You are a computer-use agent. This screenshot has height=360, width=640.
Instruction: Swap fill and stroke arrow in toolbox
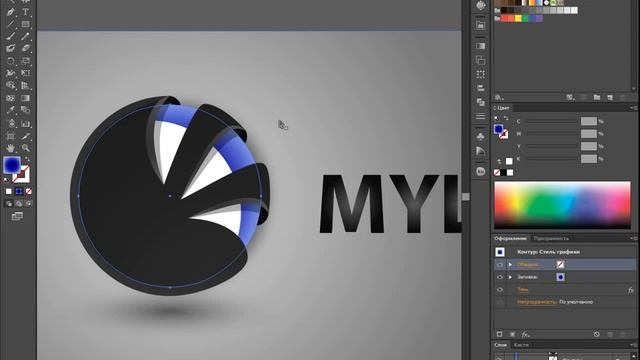(27, 159)
